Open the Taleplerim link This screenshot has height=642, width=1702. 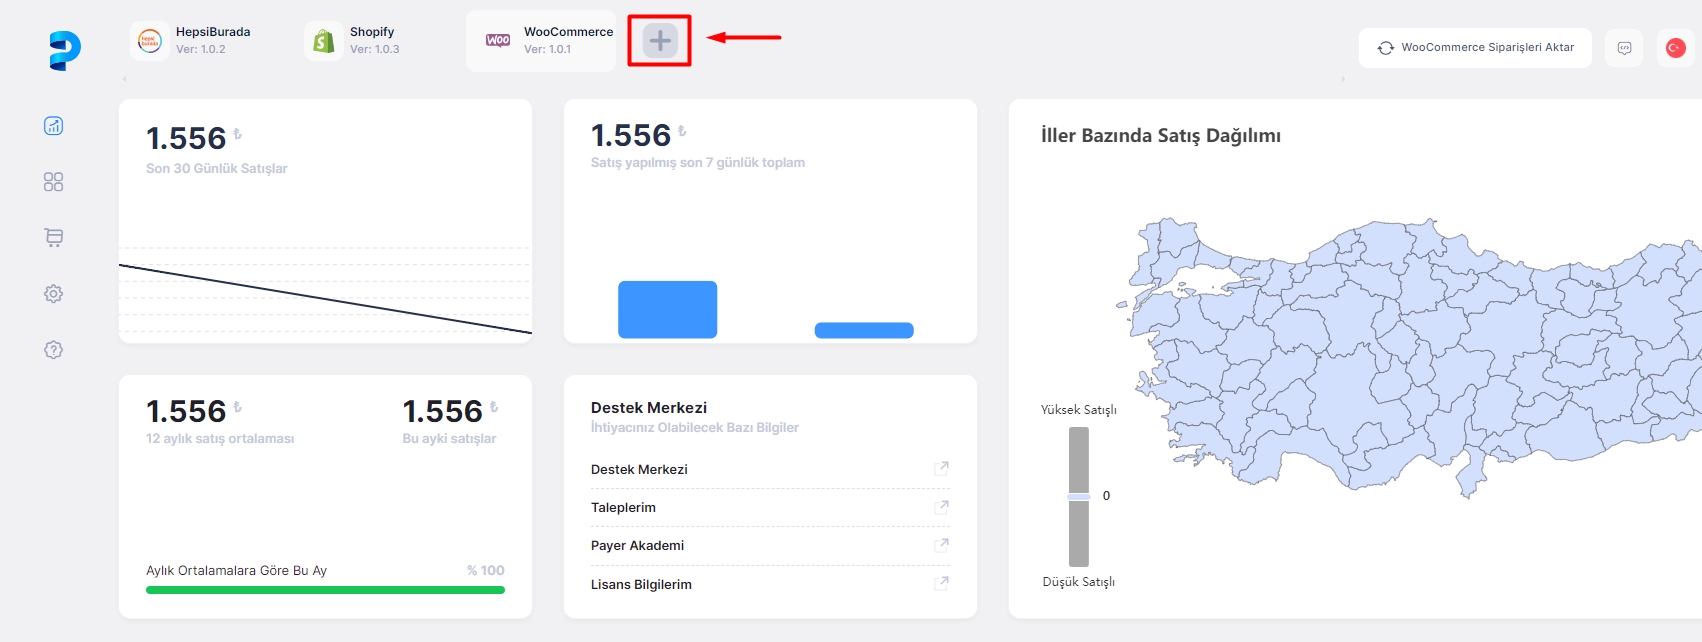point(623,508)
